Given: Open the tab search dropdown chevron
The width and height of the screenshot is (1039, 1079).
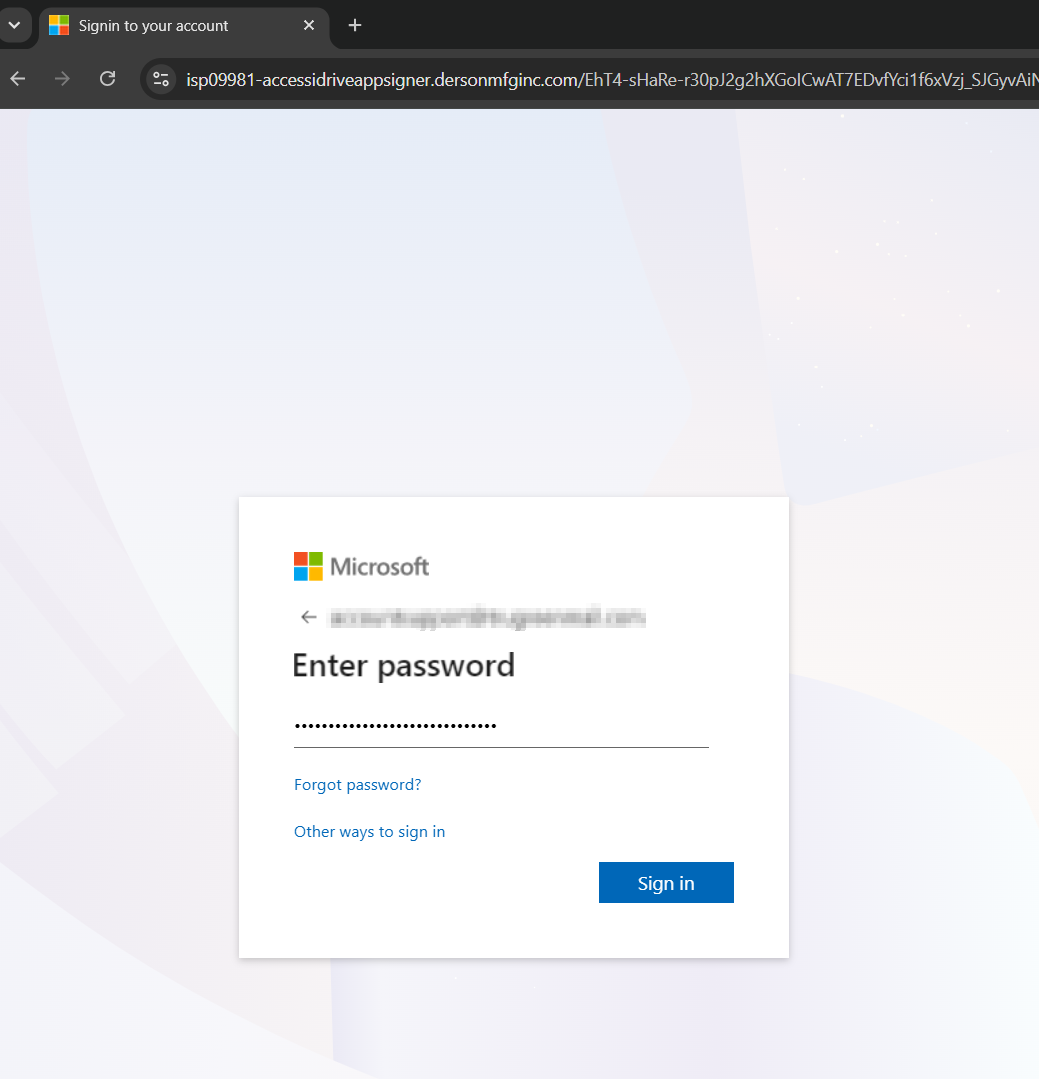Looking at the screenshot, I should pyautogui.click(x=14, y=25).
